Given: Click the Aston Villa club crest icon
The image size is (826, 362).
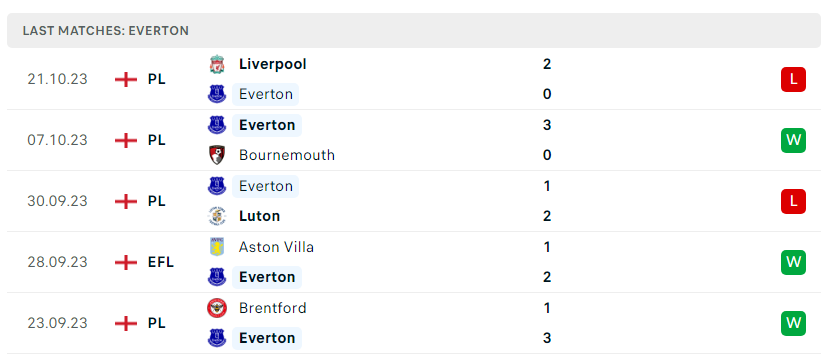Looking at the screenshot, I should [x=217, y=247].
